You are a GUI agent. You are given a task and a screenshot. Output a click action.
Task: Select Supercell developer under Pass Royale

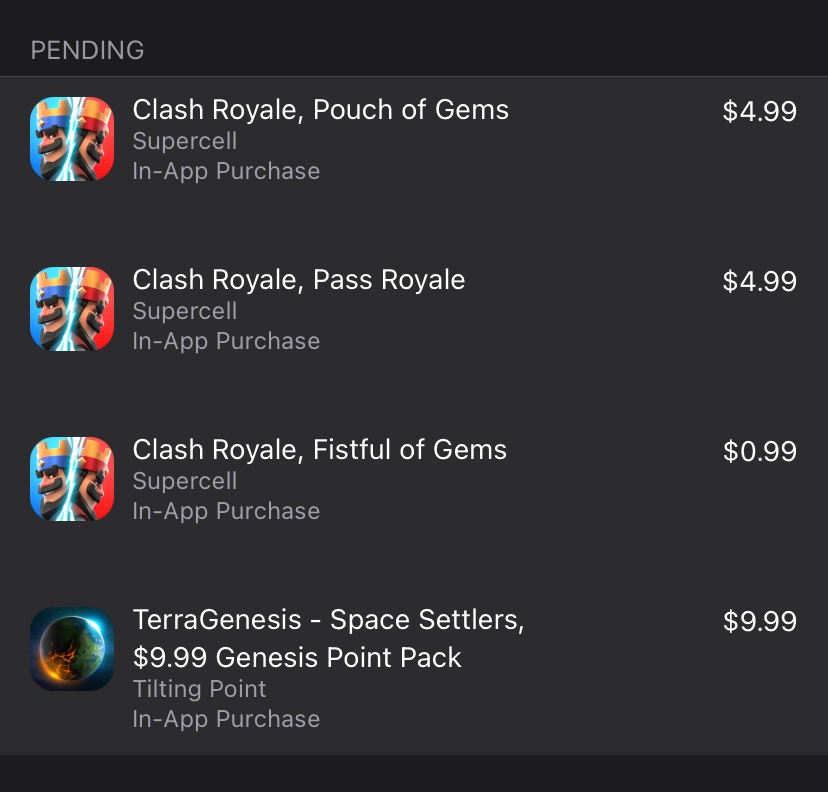(185, 311)
